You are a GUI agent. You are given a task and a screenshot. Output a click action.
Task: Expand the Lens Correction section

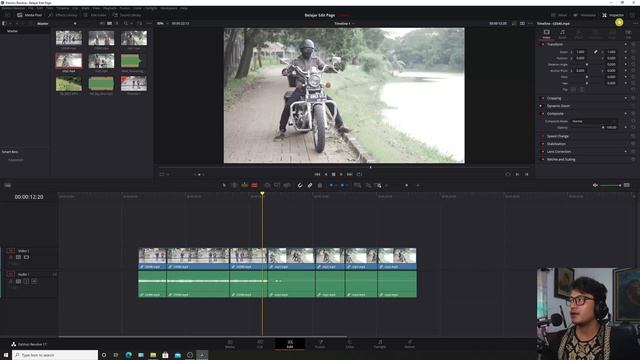pos(559,152)
